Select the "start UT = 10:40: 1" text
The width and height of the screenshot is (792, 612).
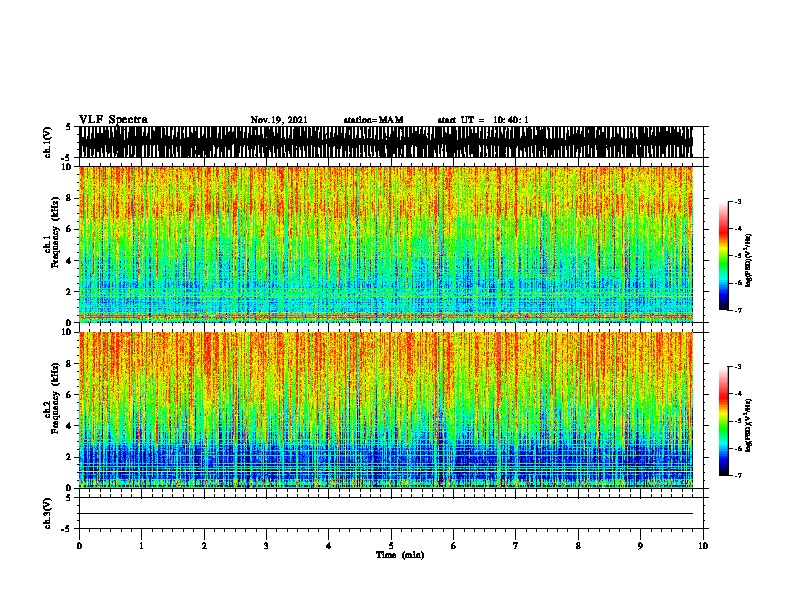(483, 120)
